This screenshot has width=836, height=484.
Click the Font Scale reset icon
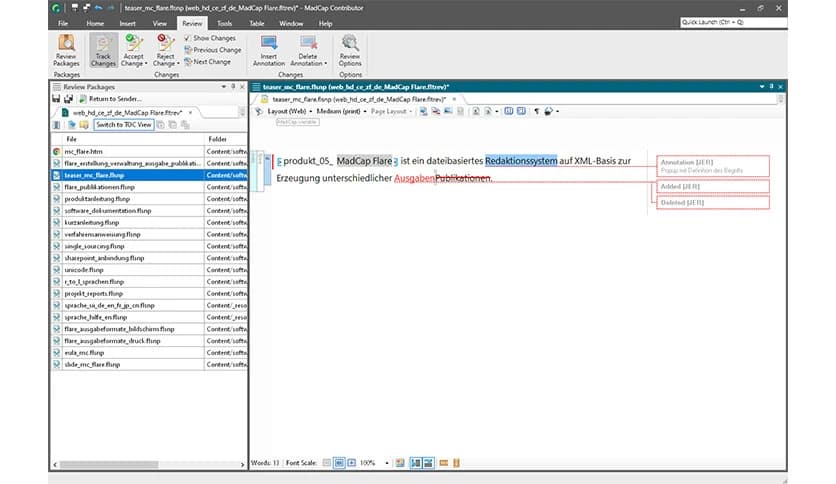point(339,463)
